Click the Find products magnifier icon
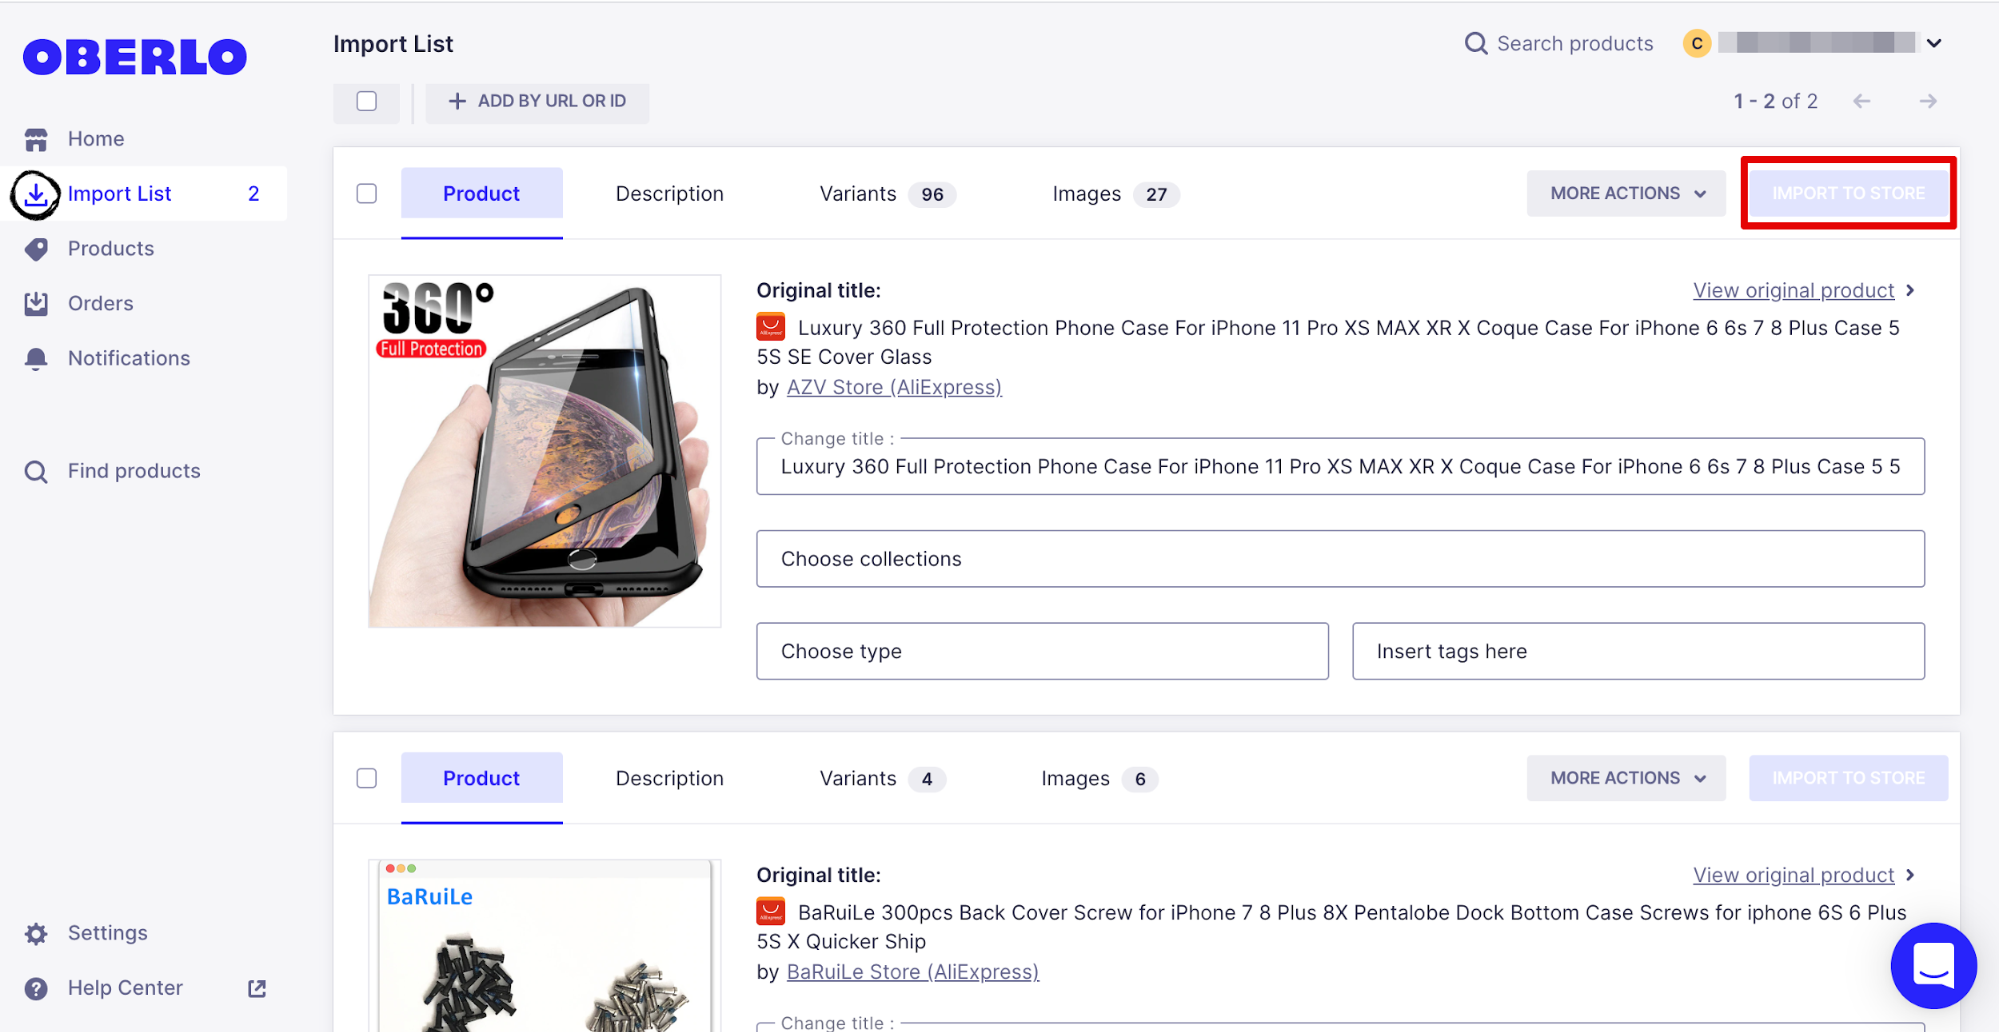The width and height of the screenshot is (1999, 1033). [36, 472]
